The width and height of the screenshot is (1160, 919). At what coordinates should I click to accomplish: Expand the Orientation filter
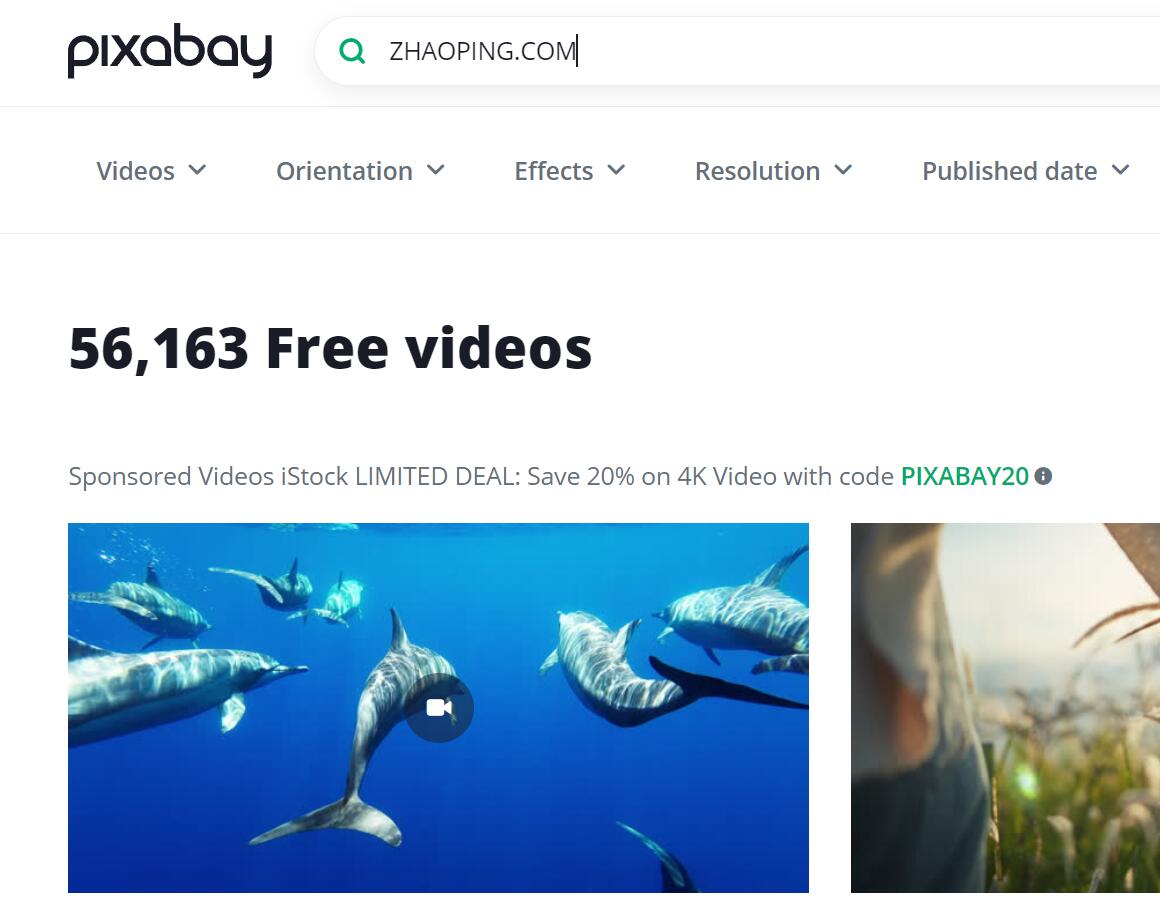point(360,171)
